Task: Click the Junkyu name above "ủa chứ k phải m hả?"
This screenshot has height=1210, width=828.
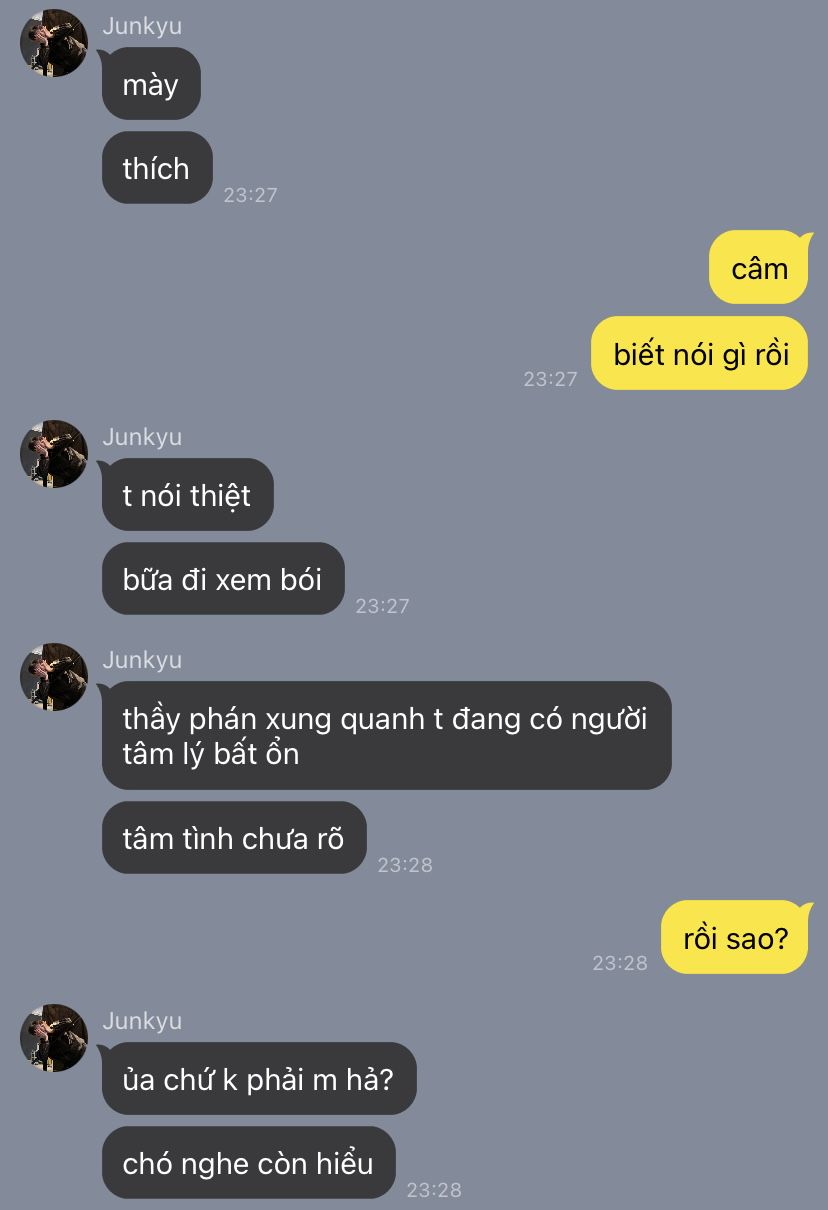Action: pyautogui.click(x=142, y=1021)
